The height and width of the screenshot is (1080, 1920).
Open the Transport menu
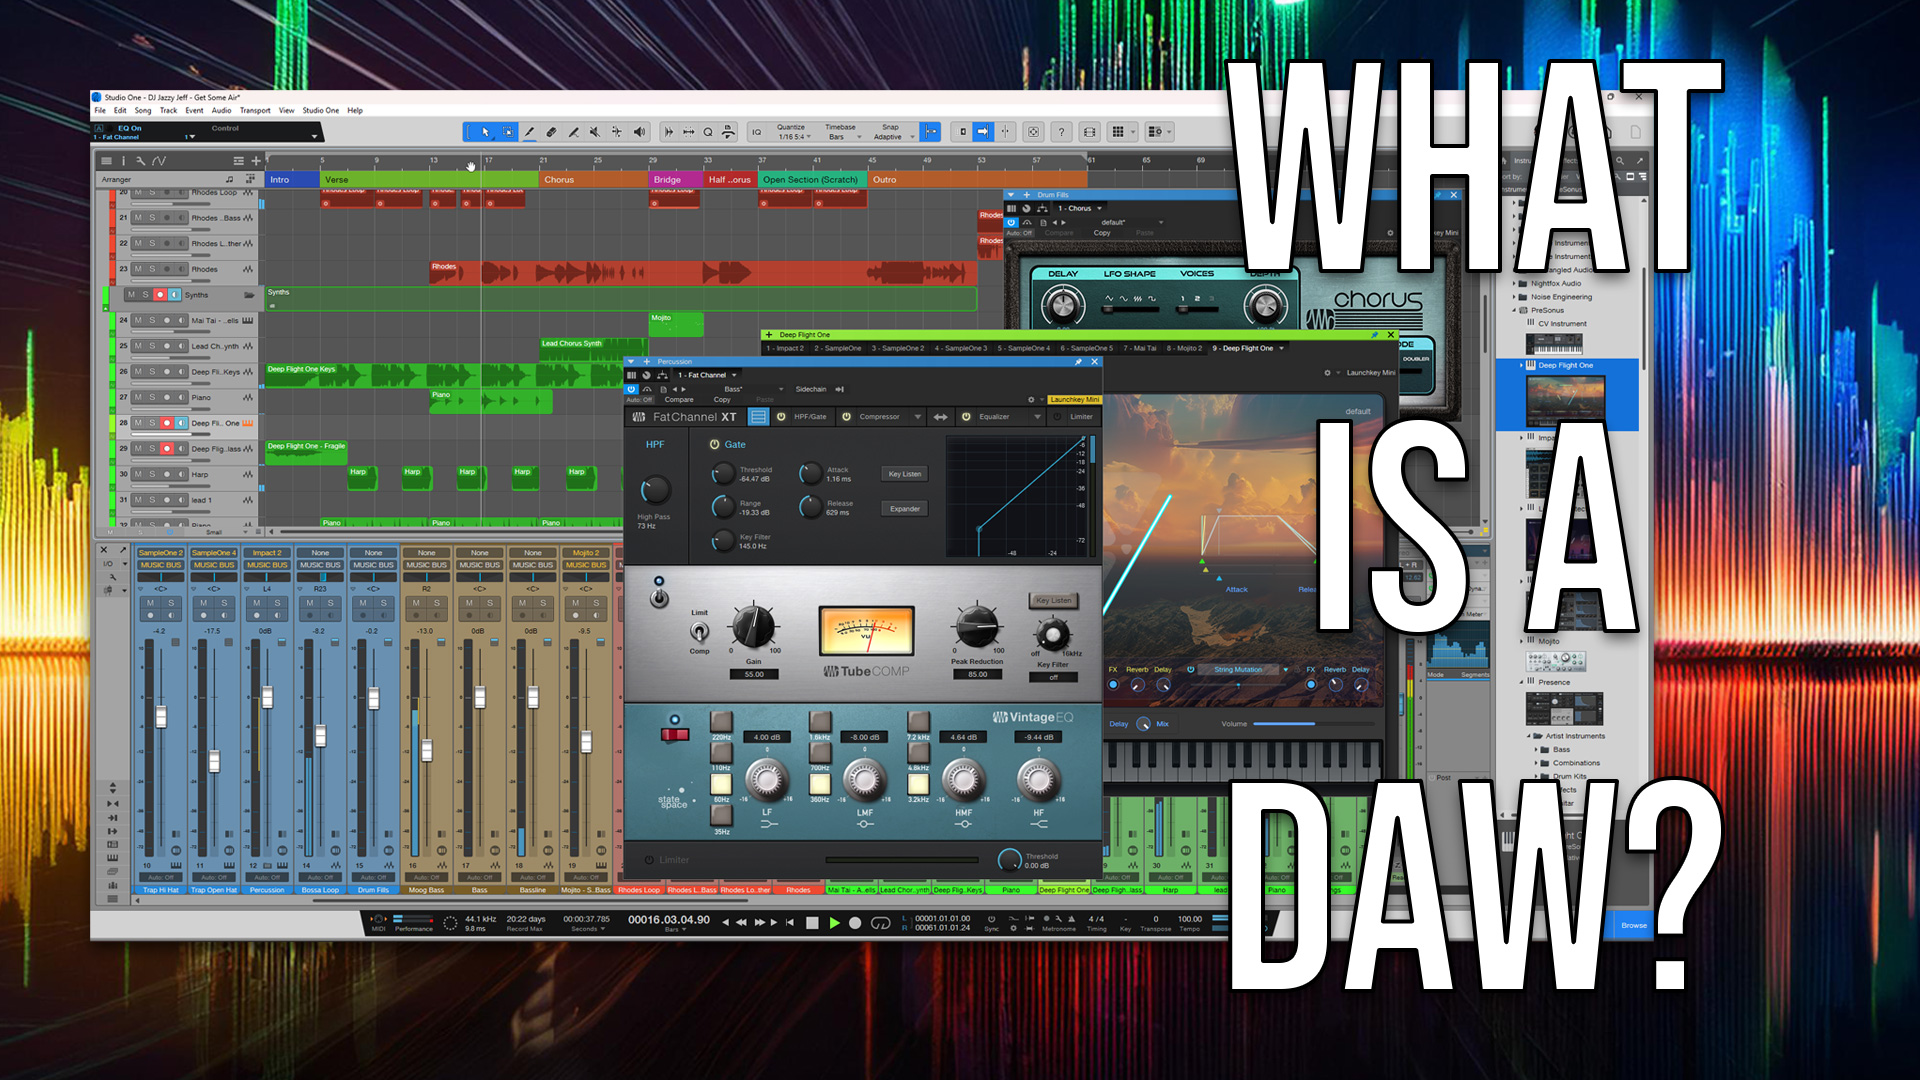point(255,111)
